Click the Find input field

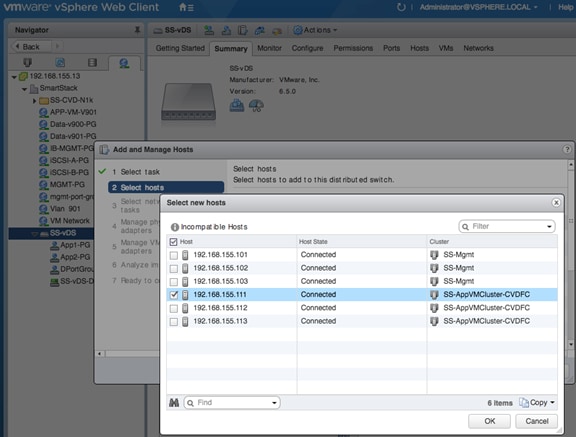tap(232, 403)
